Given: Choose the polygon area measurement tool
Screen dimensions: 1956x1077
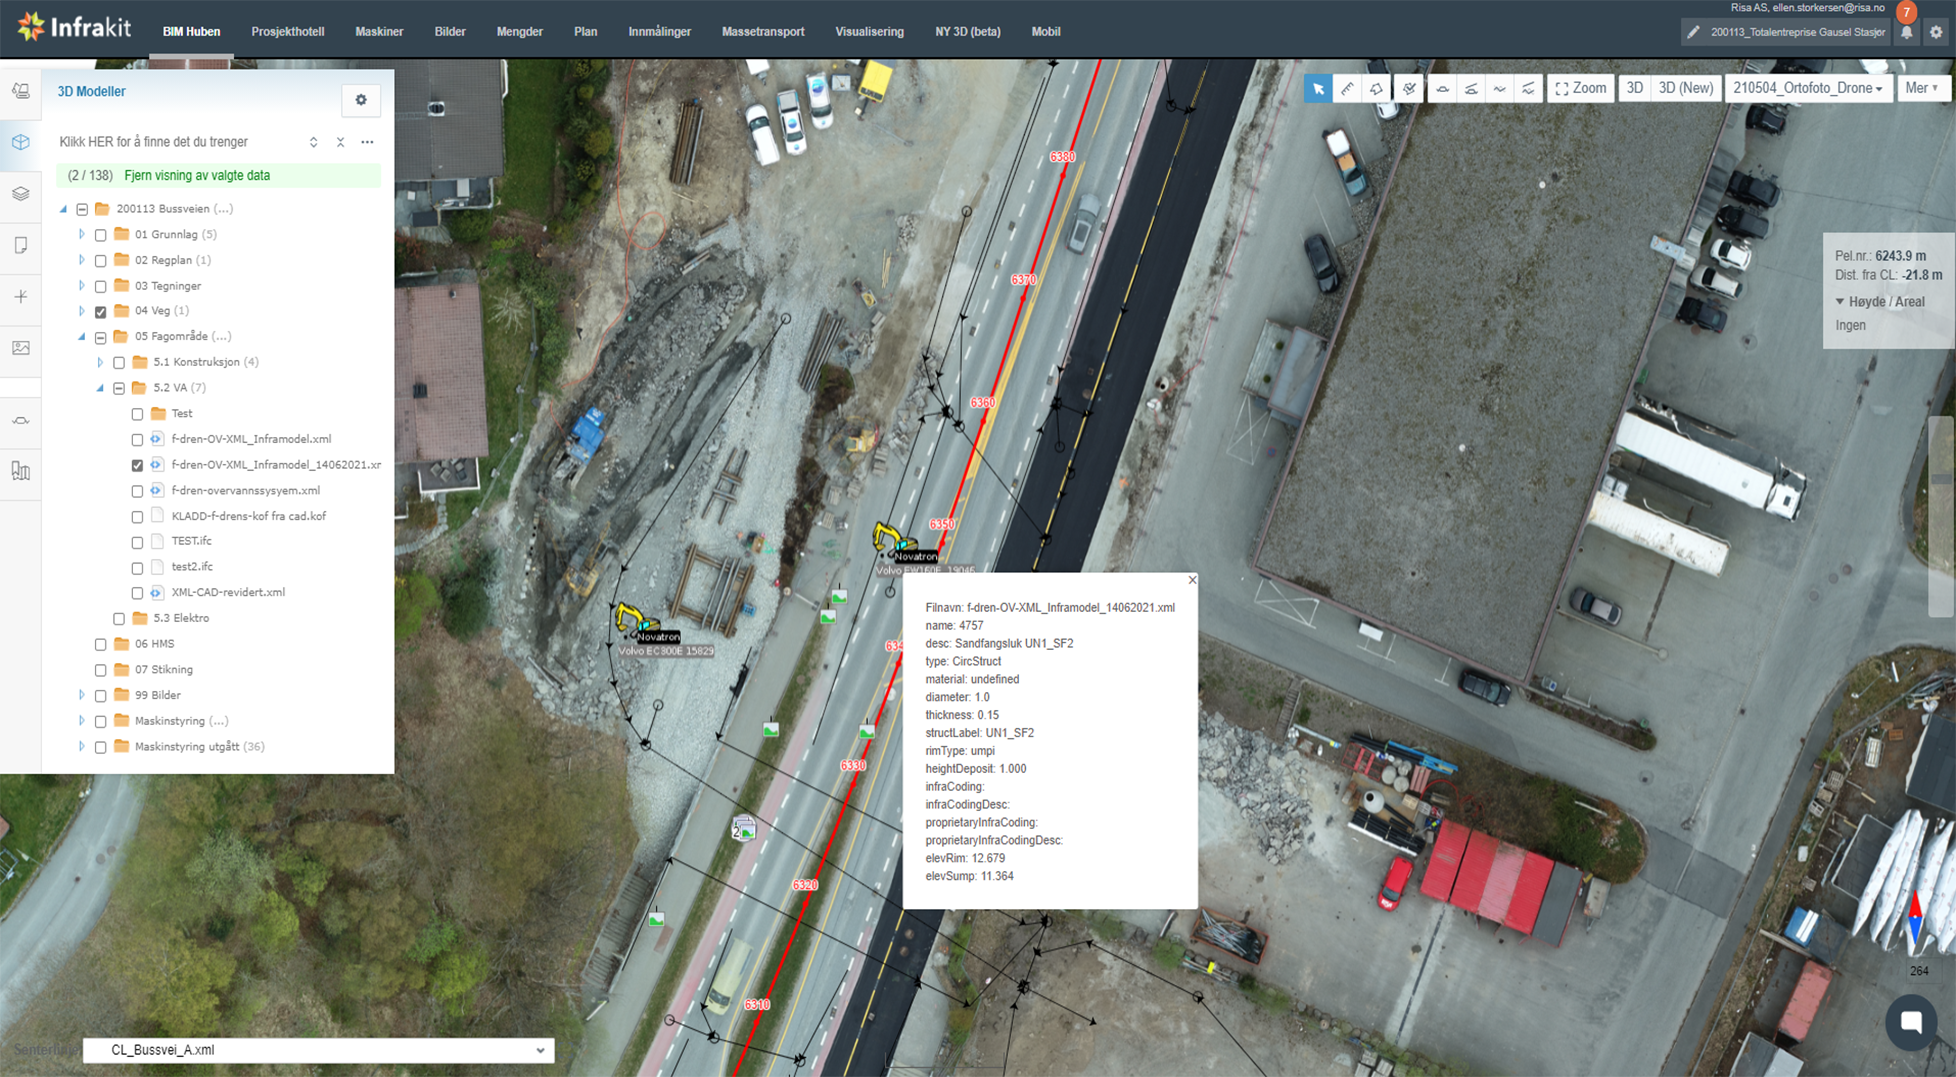Looking at the screenshot, I should [x=1377, y=89].
